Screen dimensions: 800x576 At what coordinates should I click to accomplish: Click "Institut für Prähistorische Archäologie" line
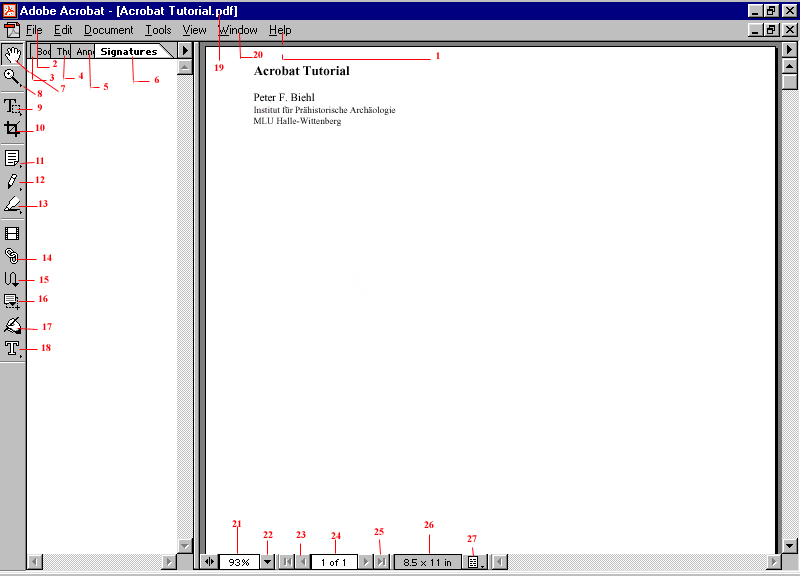click(324, 110)
